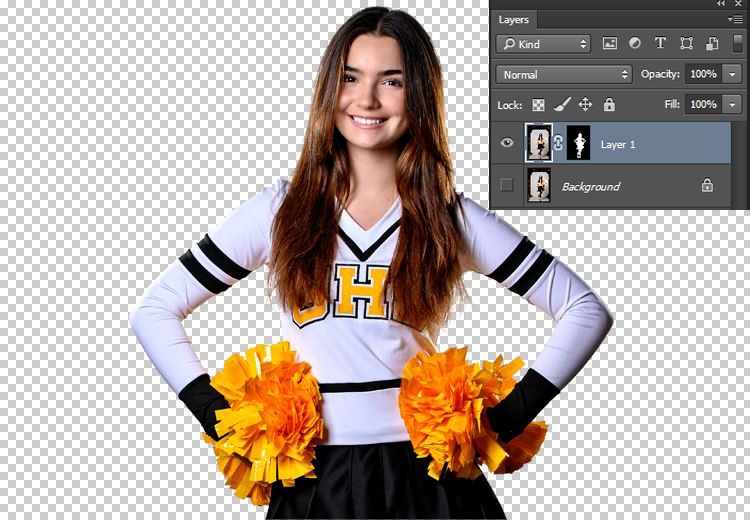The width and height of the screenshot is (750, 520).
Task: Switch to the Layers tab
Action: 514,20
